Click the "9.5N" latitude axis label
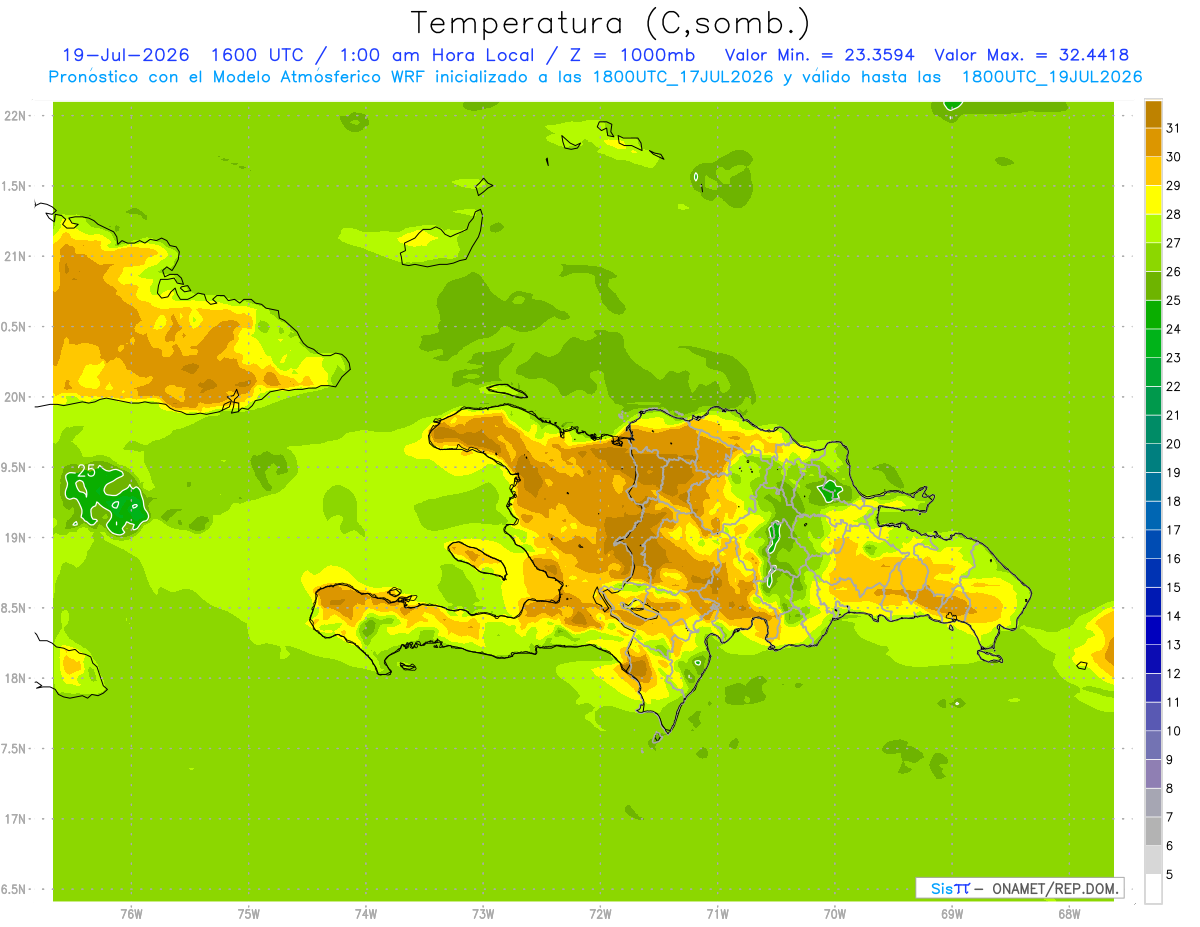 [15, 467]
